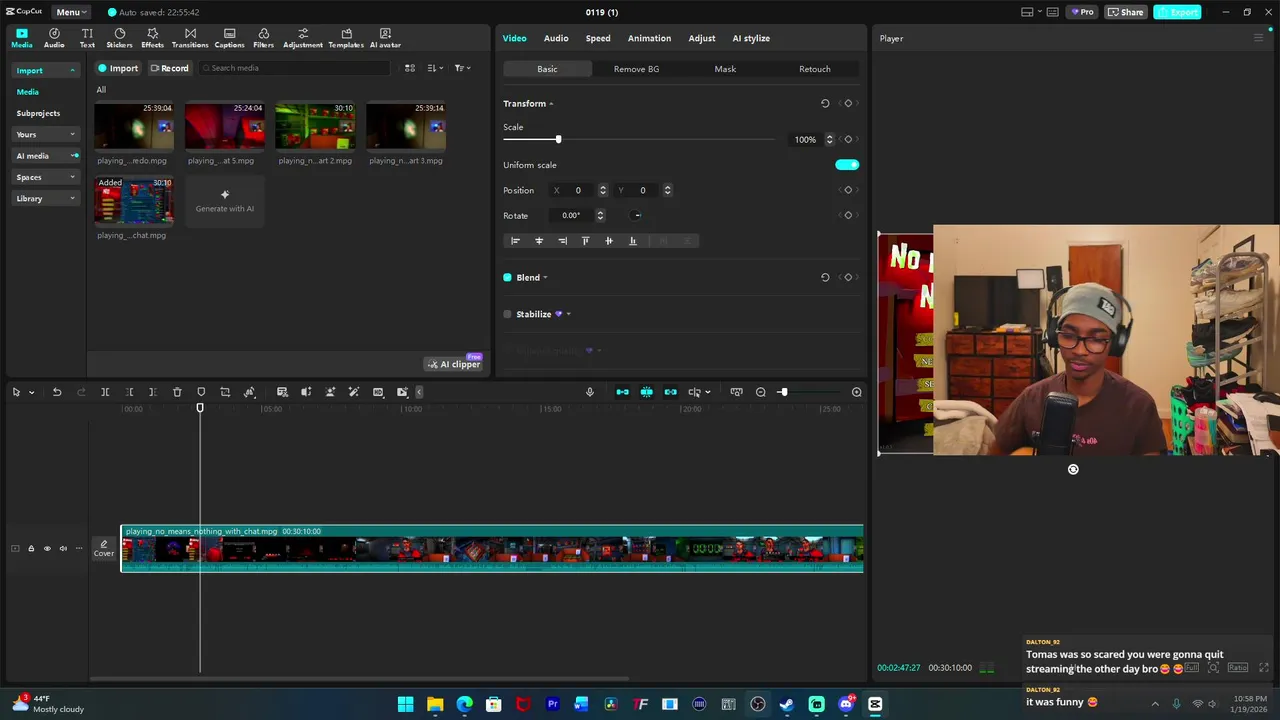Screen dimensions: 1280x720
Task: Zoom out the timeline
Action: 761,392
